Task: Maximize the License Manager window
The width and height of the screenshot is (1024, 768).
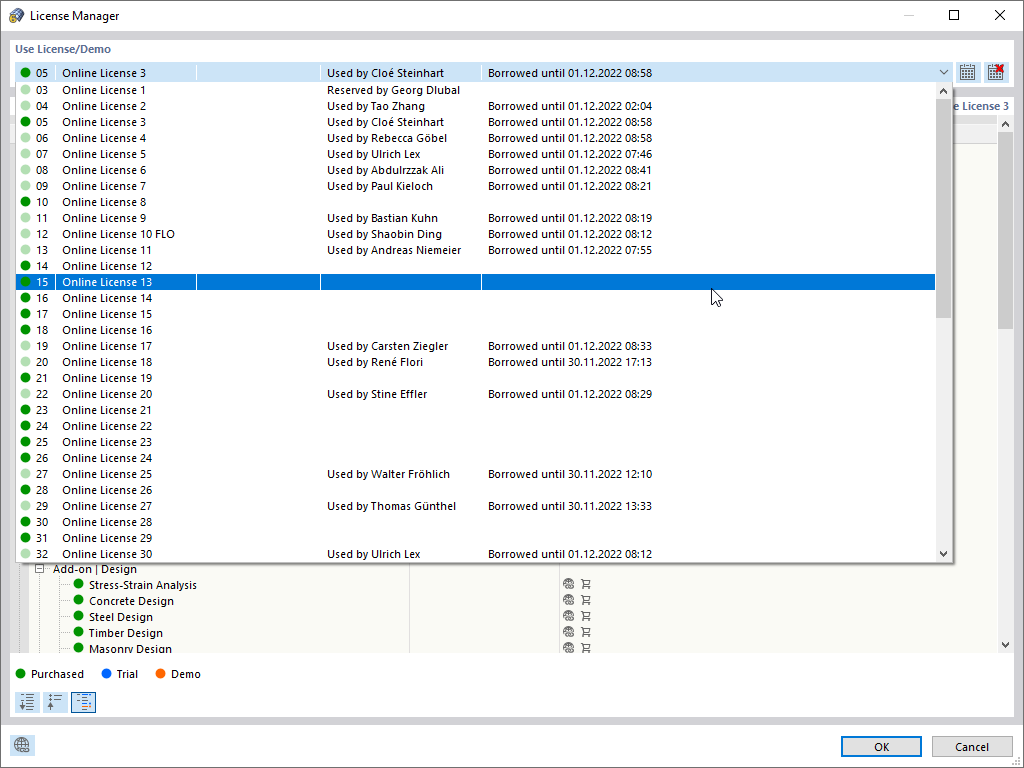Action: click(x=954, y=15)
